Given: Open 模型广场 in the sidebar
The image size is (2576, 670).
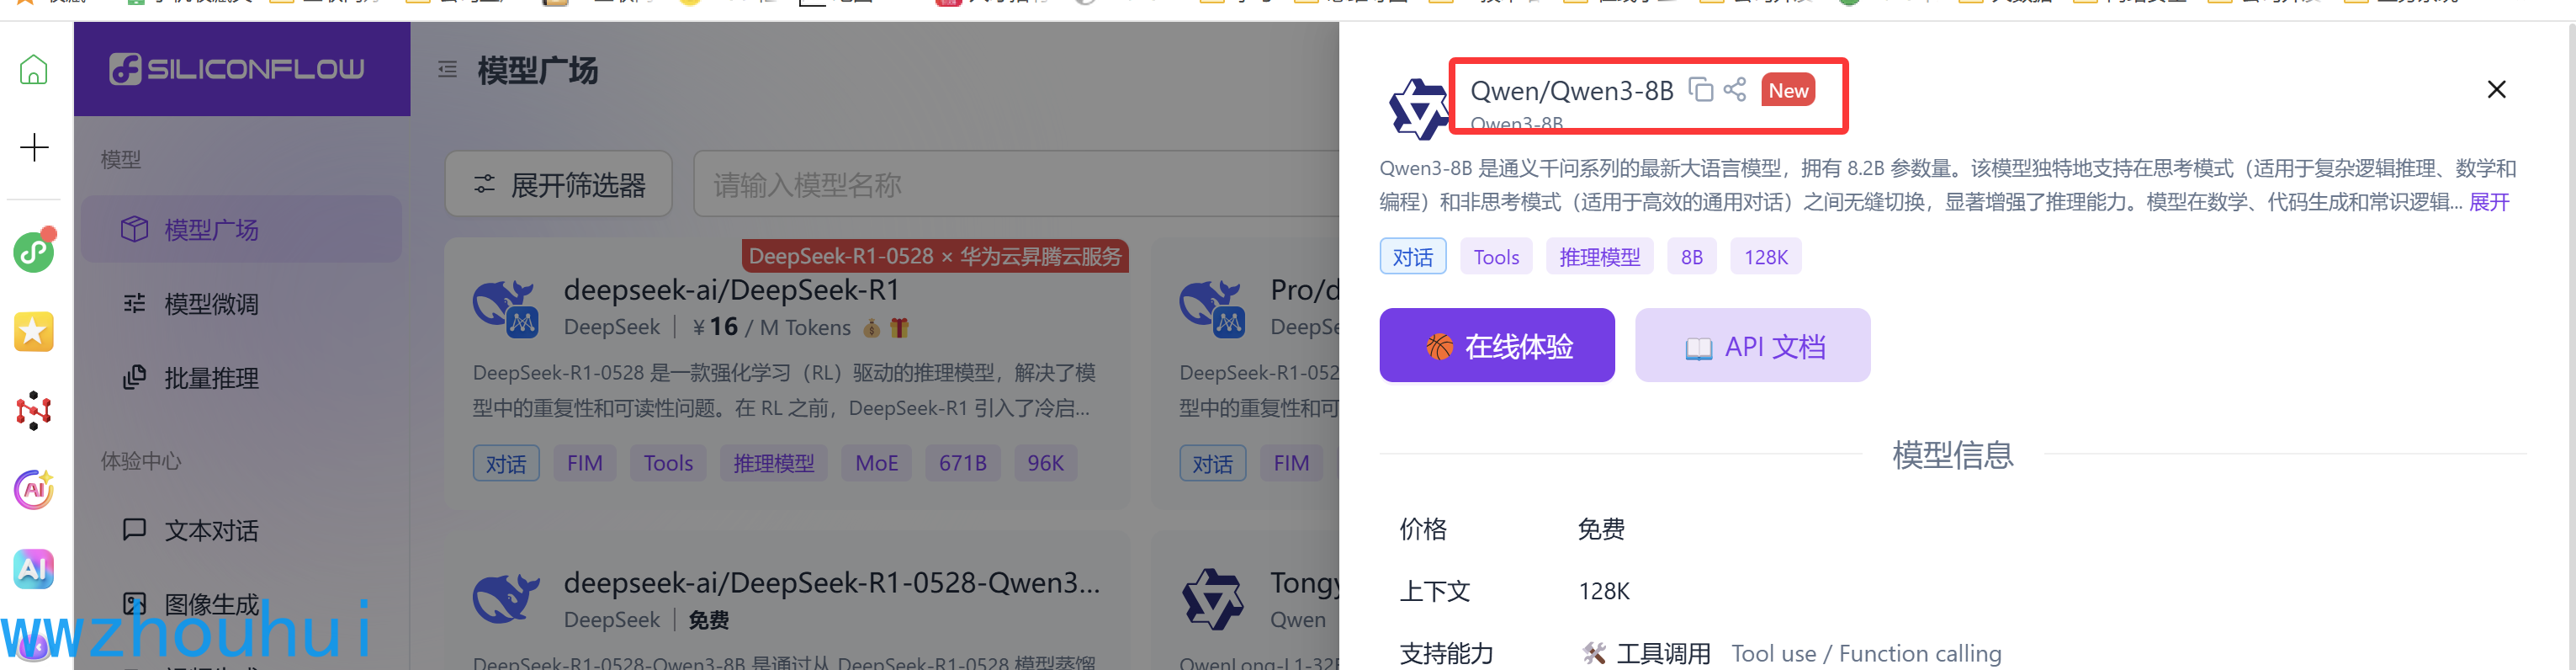Looking at the screenshot, I should [241, 230].
